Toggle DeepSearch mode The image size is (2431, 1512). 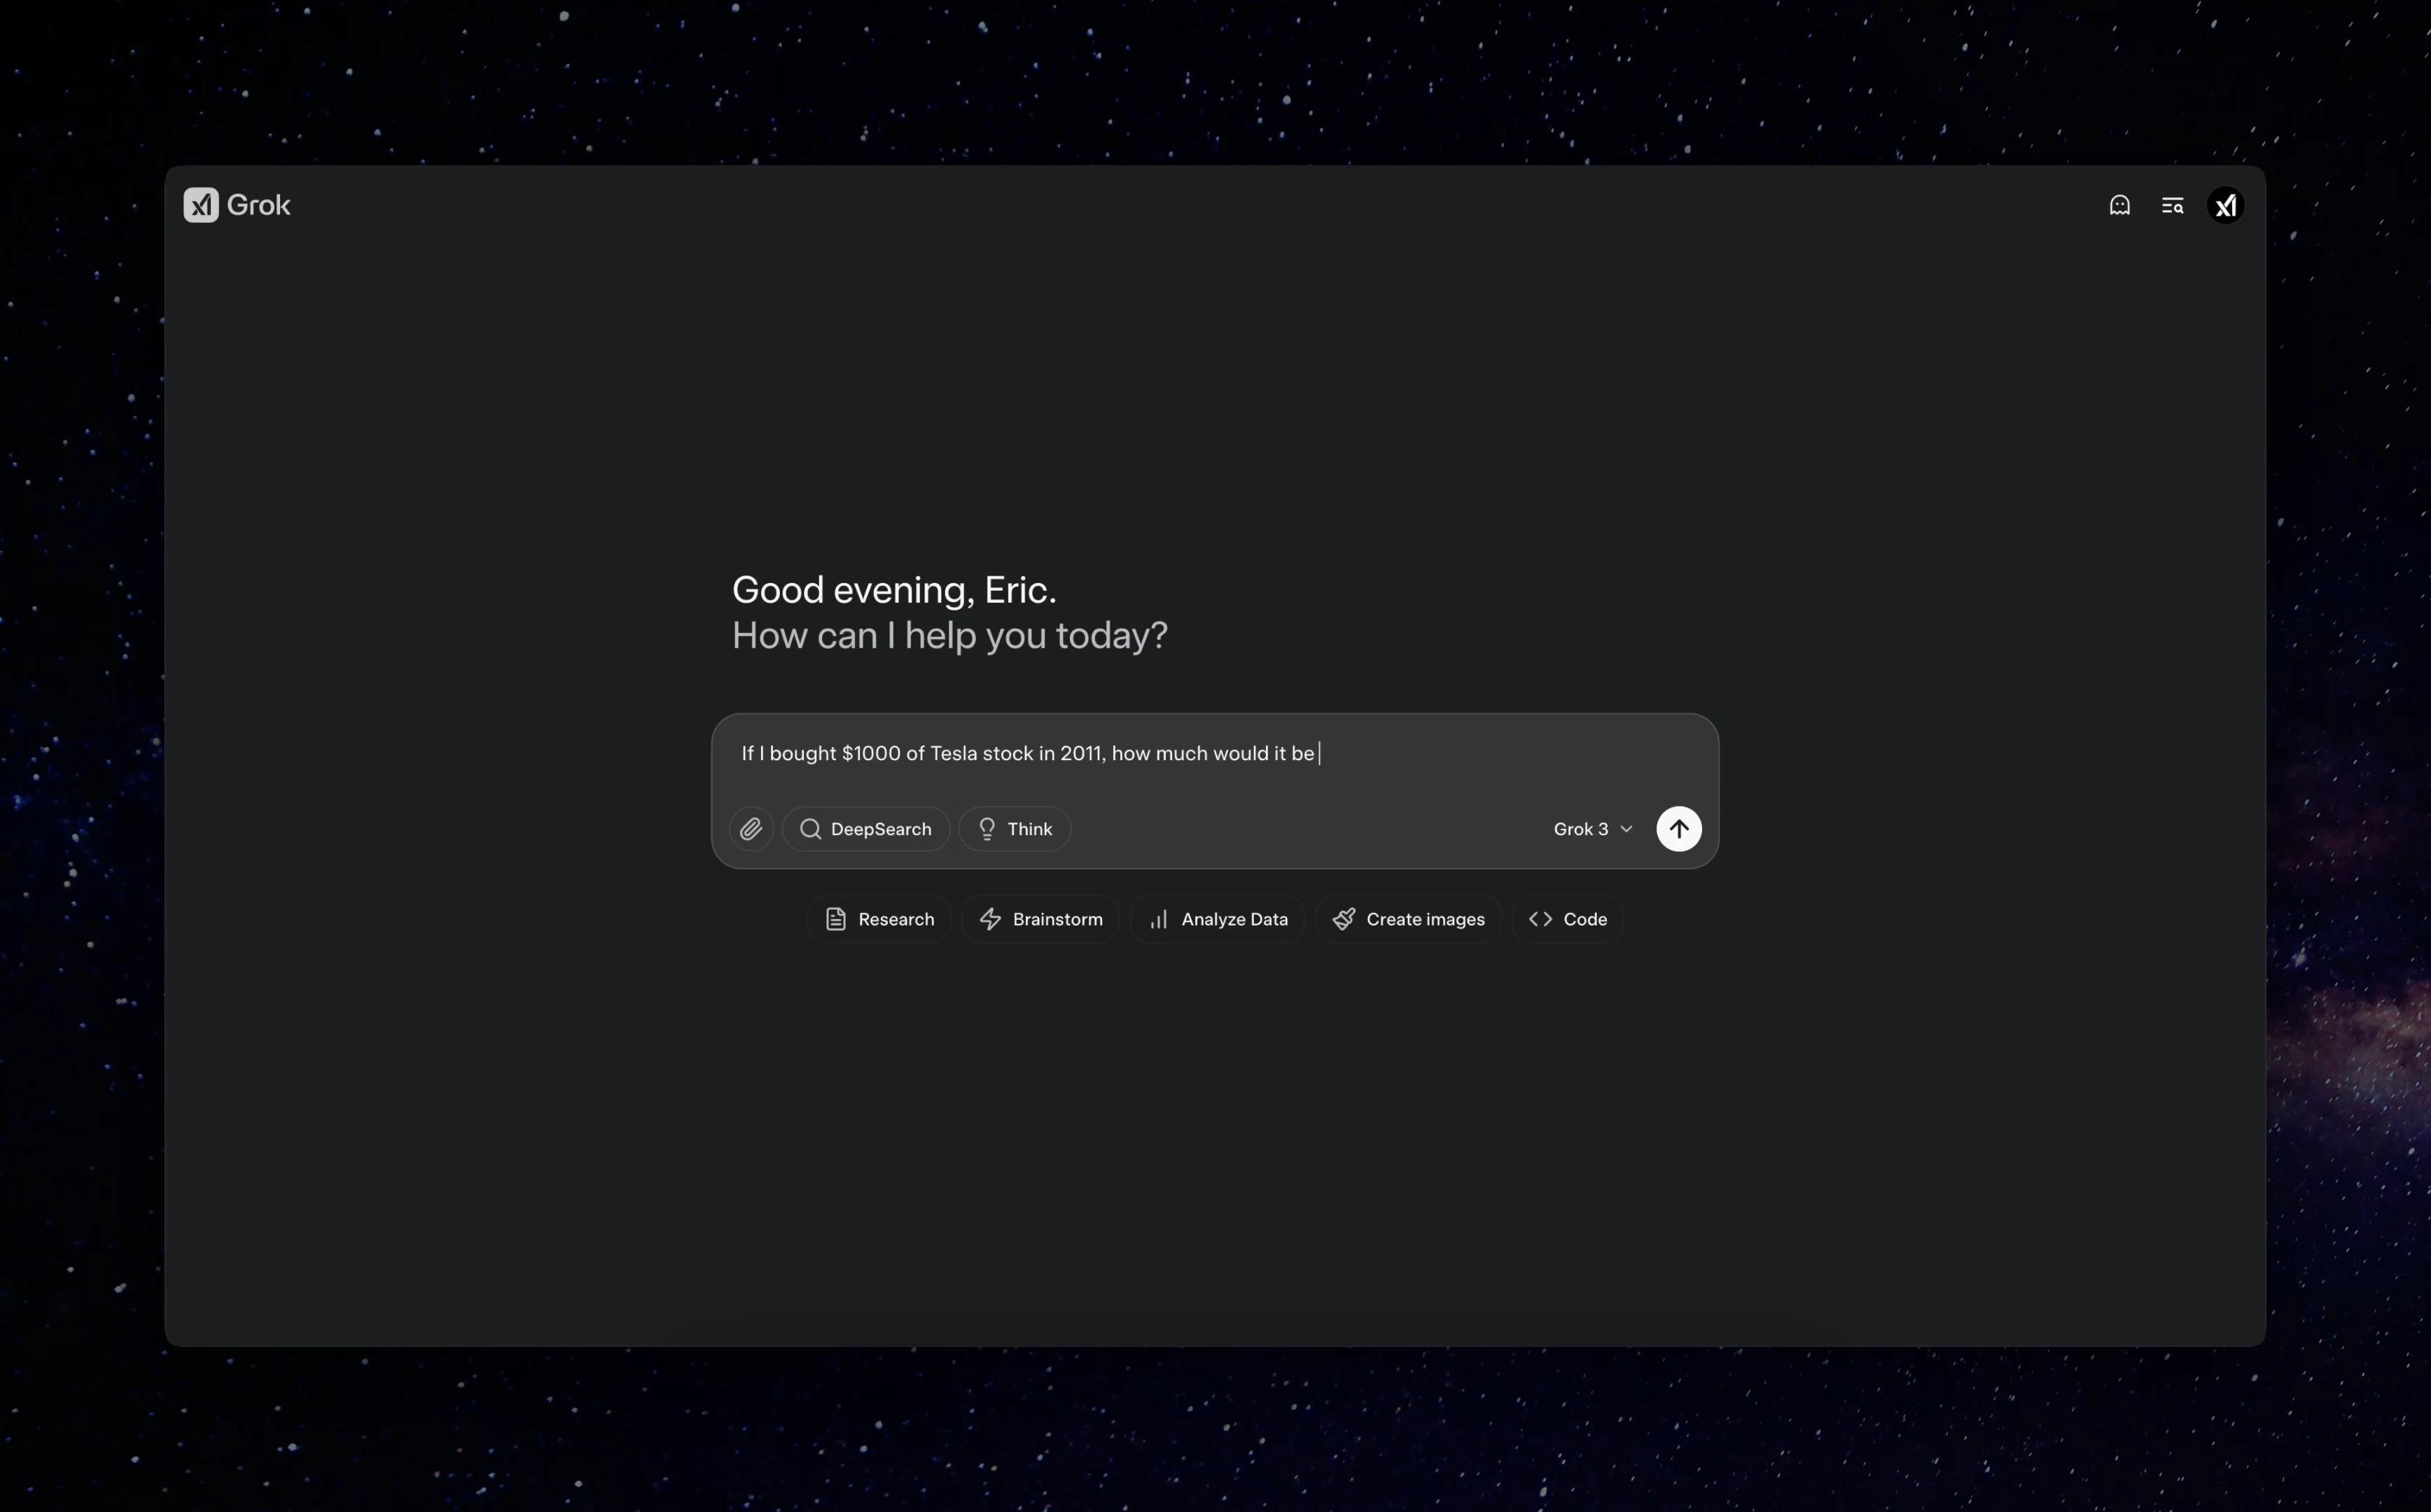(x=866, y=829)
